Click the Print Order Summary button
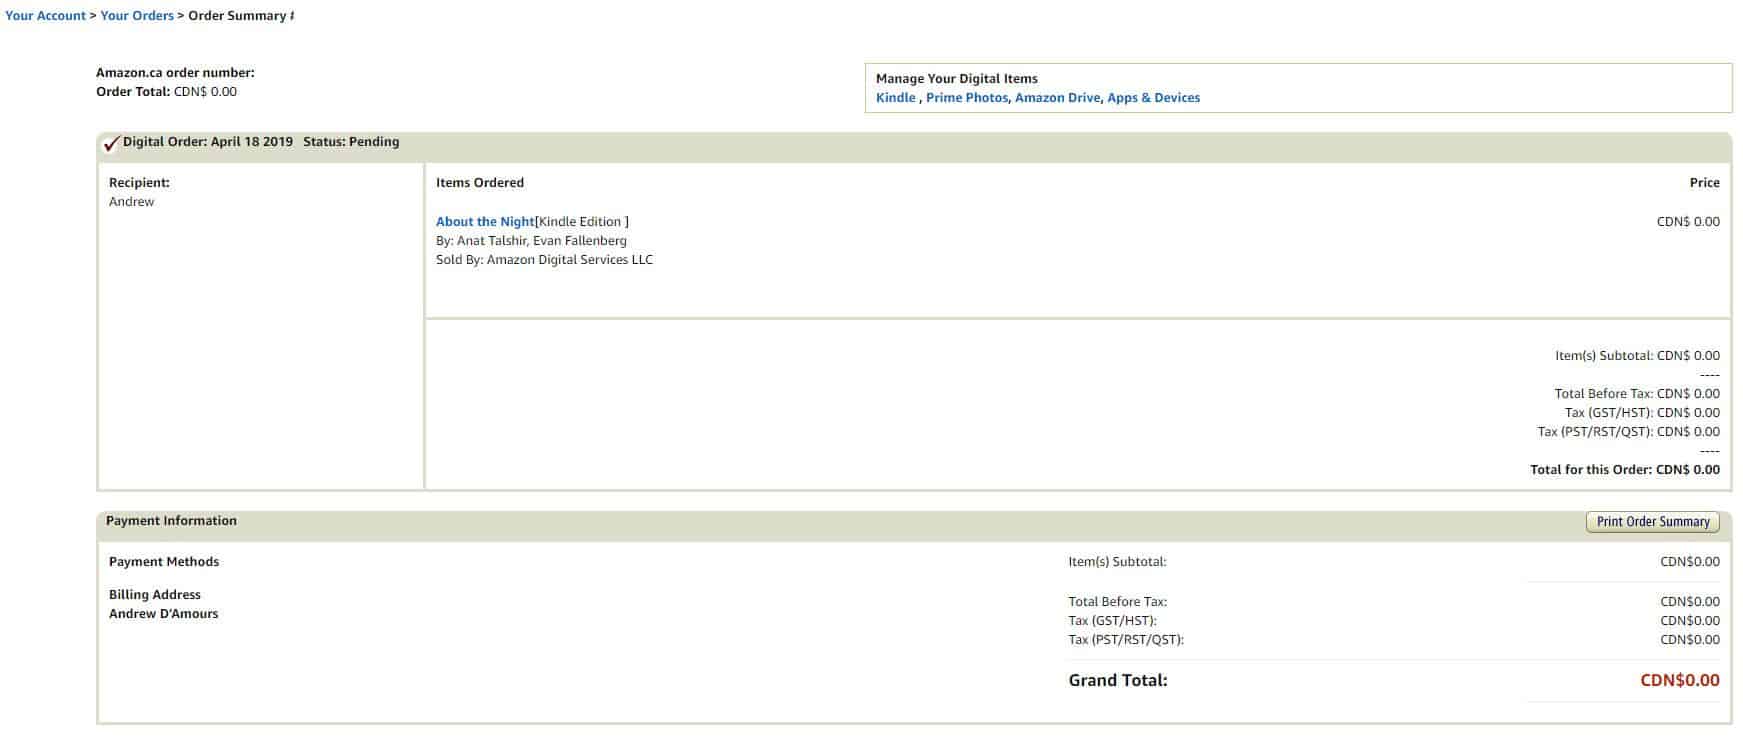The height and width of the screenshot is (741, 1743). coord(1653,522)
